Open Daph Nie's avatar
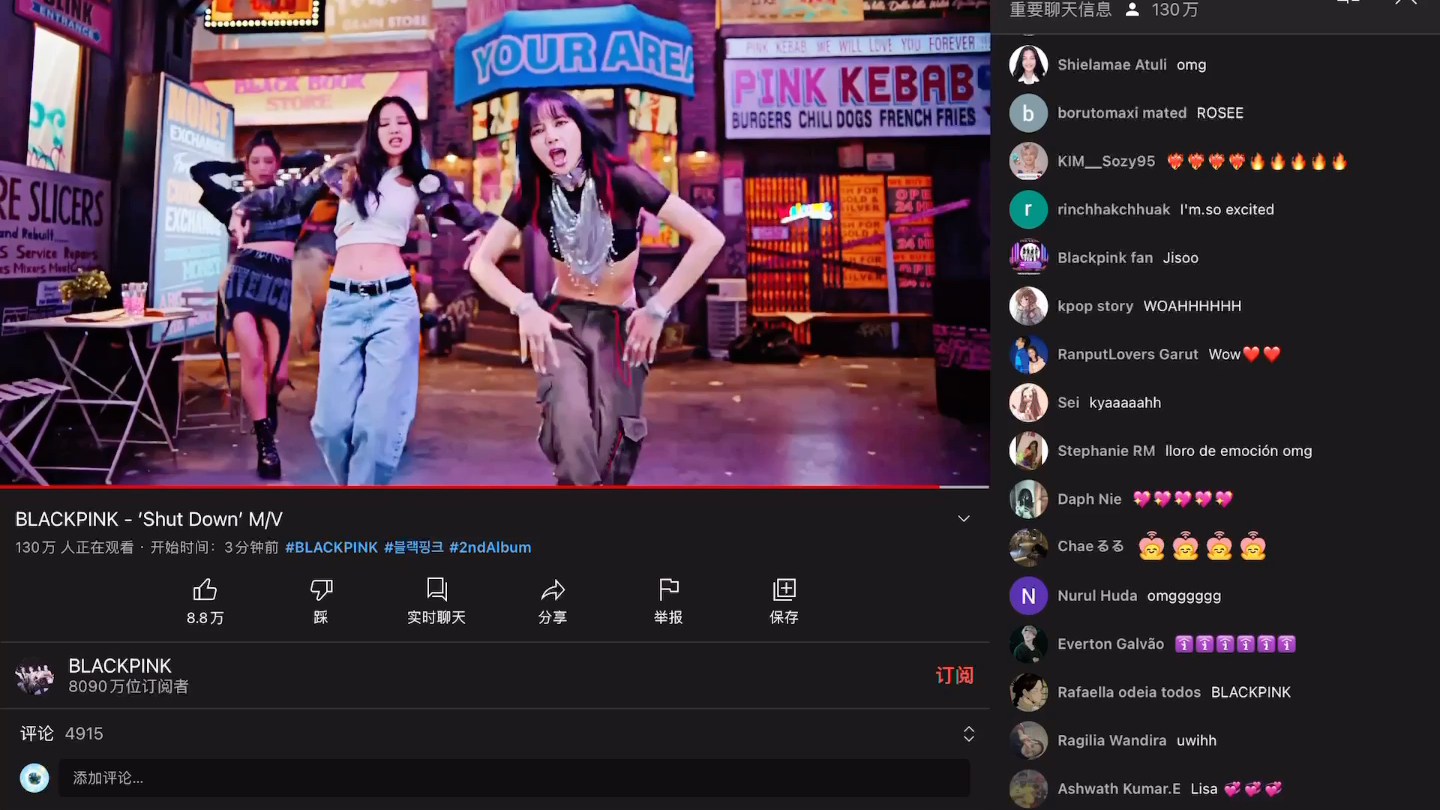 tap(1028, 499)
